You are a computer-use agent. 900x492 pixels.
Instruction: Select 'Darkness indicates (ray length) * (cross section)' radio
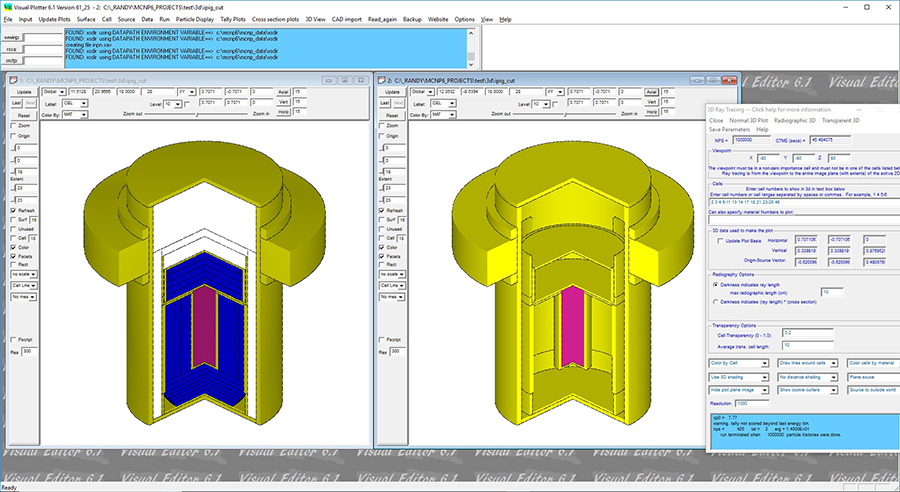[715, 302]
